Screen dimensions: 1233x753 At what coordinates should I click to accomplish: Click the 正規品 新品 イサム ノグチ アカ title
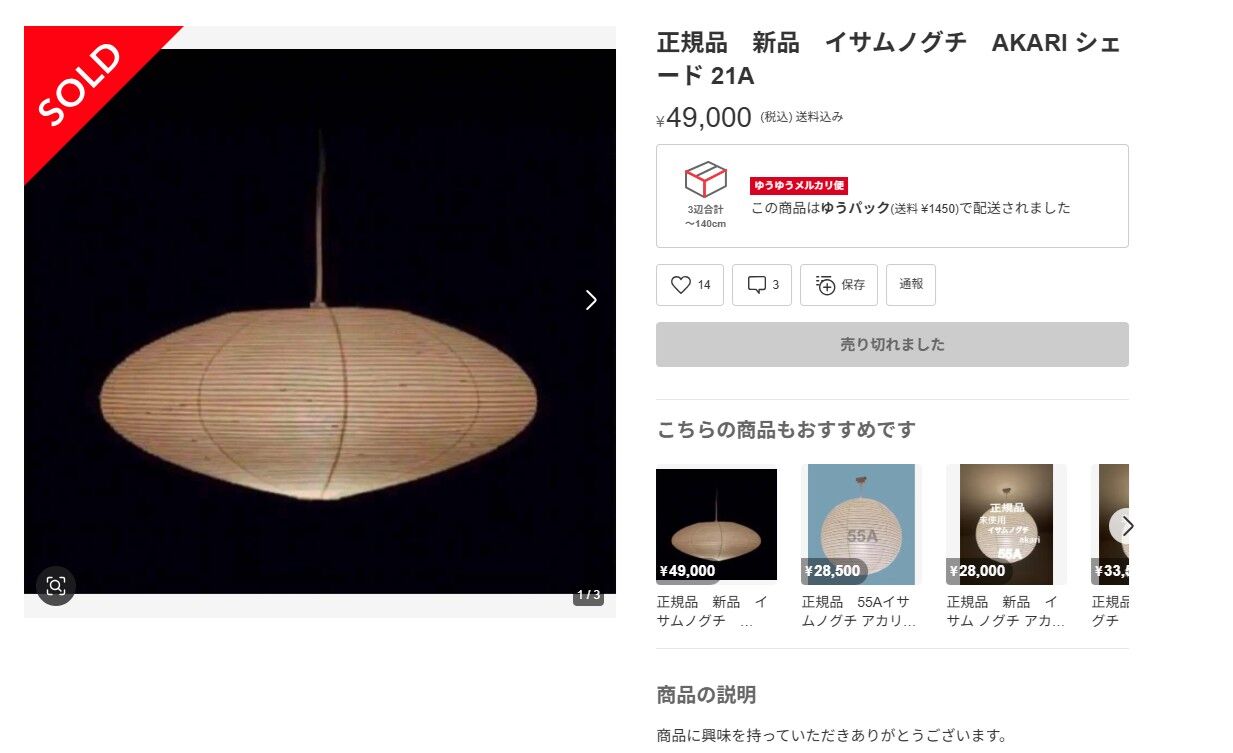pyautogui.click(x=1005, y=611)
